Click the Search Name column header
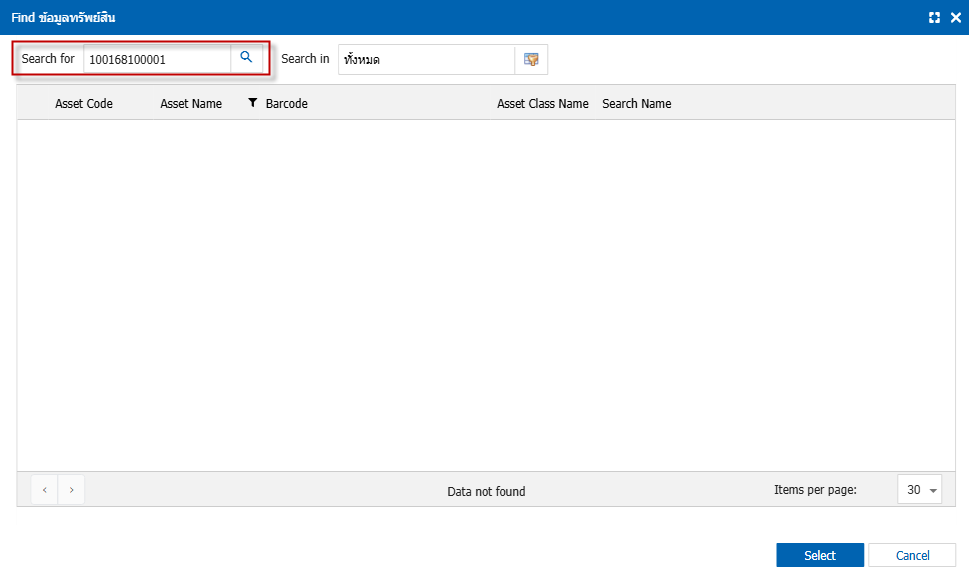 tap(637, 104)
